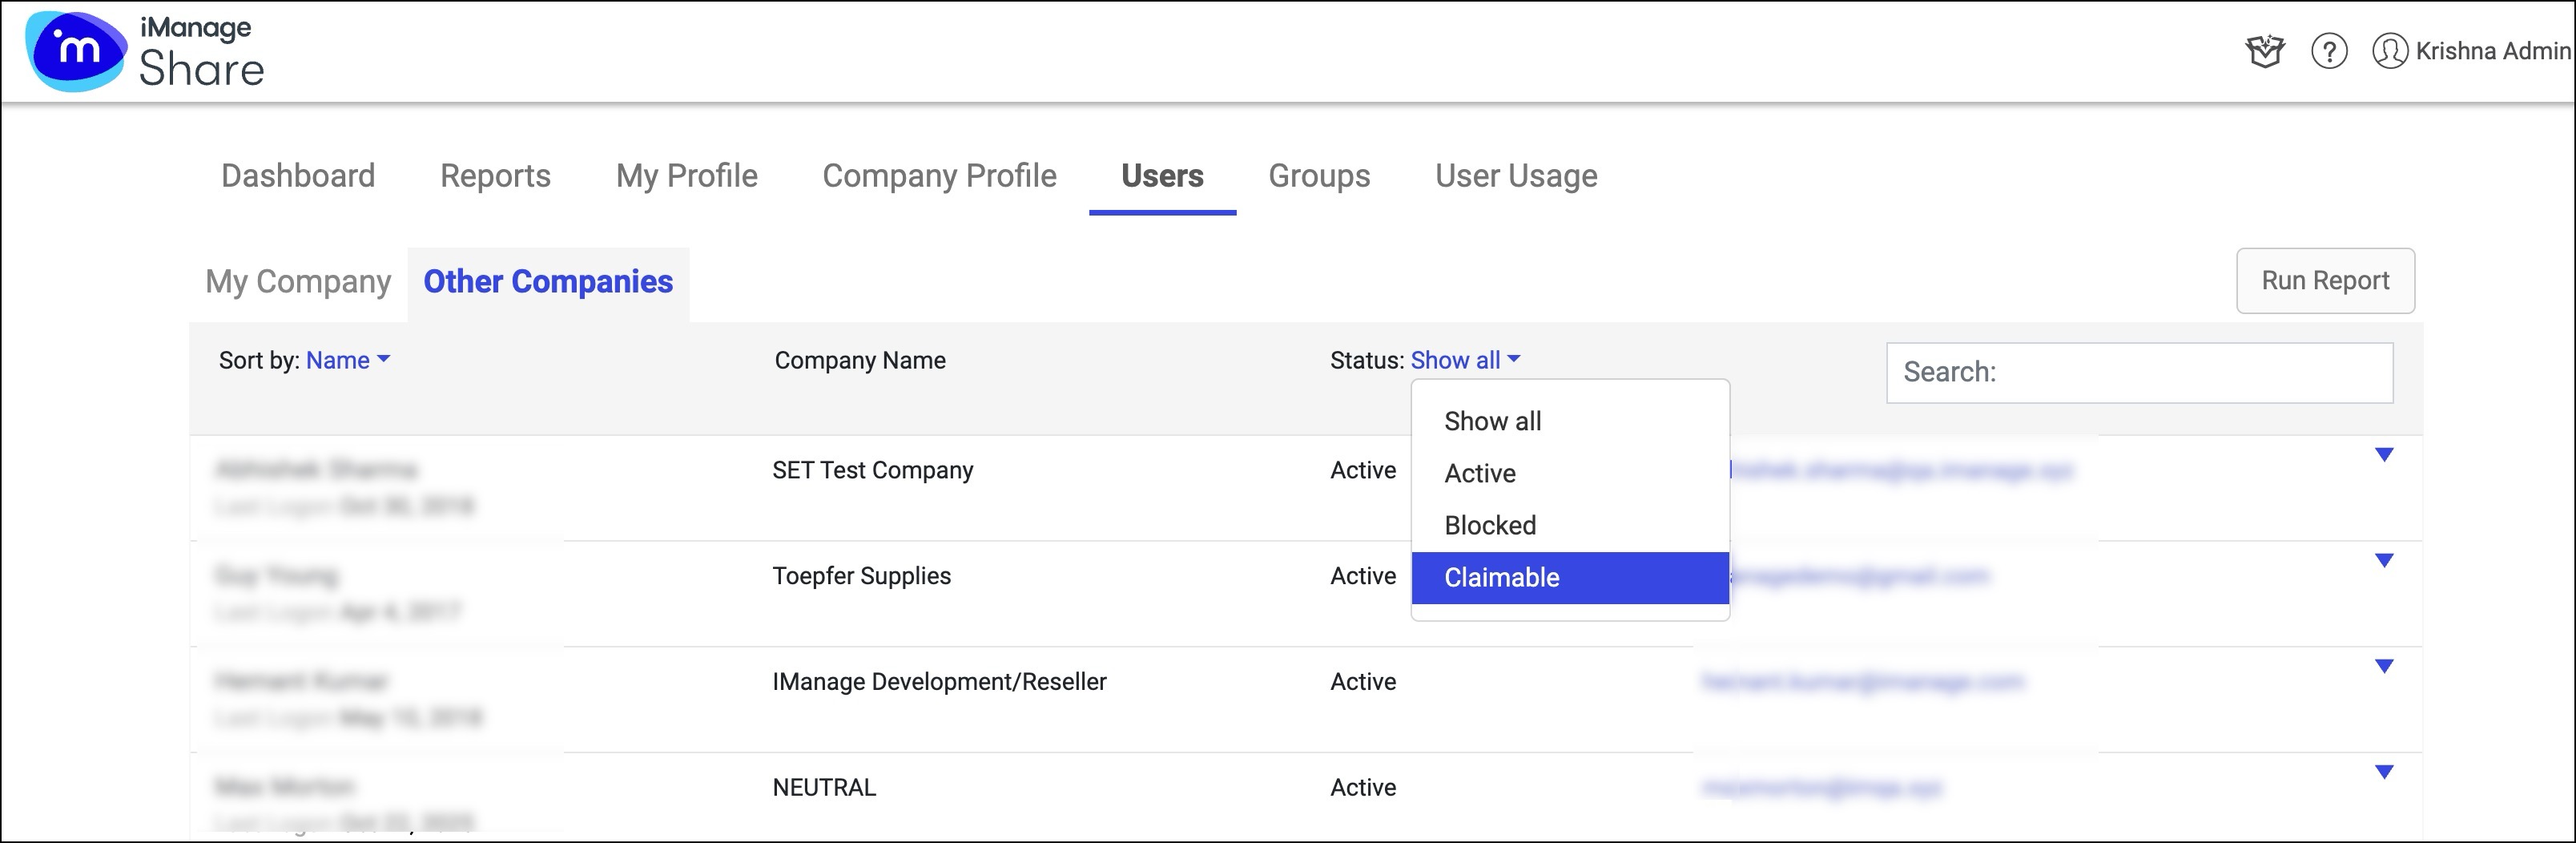The image size is (2576, 843).
Task: Choose Active in status menu
Action: (x=1570, y=473)
